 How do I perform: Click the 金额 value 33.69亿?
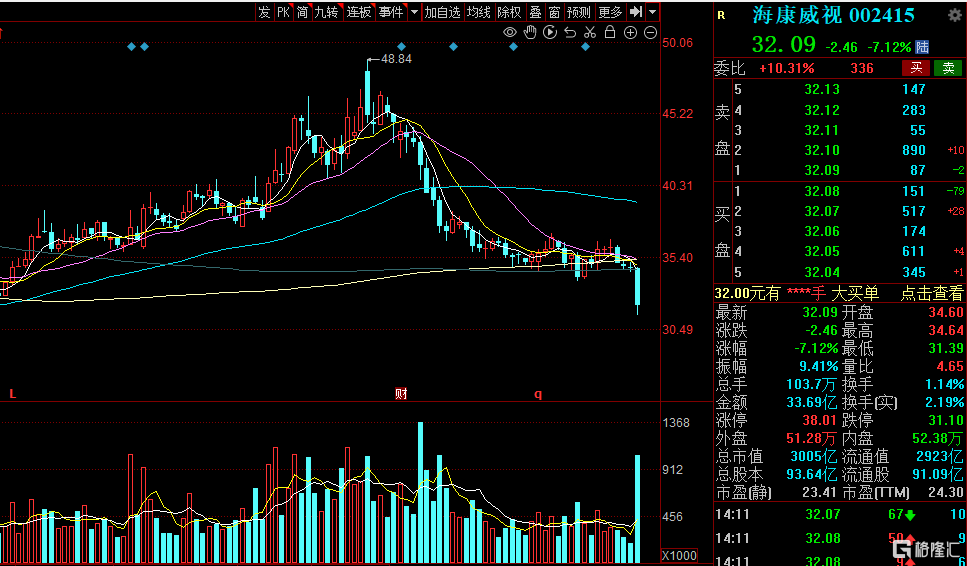click(812, 403)
